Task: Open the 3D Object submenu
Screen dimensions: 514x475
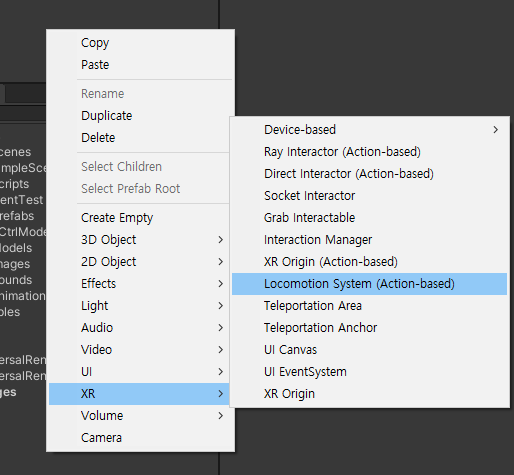Action: pyautogui.click(x=140, y=240)
